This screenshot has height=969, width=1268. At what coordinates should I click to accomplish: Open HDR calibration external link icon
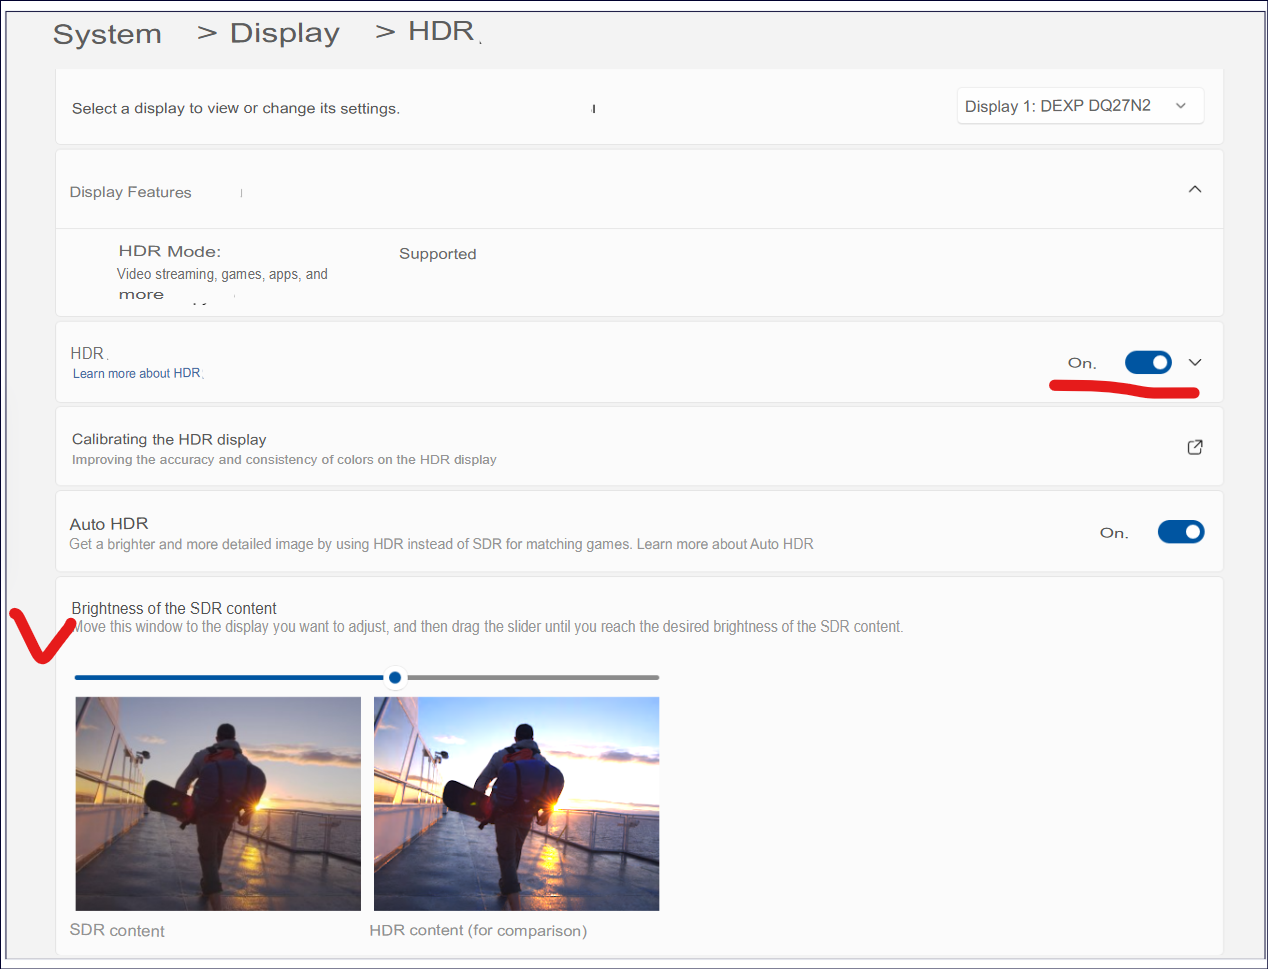pyautogui.click(x=1194, y=447)
